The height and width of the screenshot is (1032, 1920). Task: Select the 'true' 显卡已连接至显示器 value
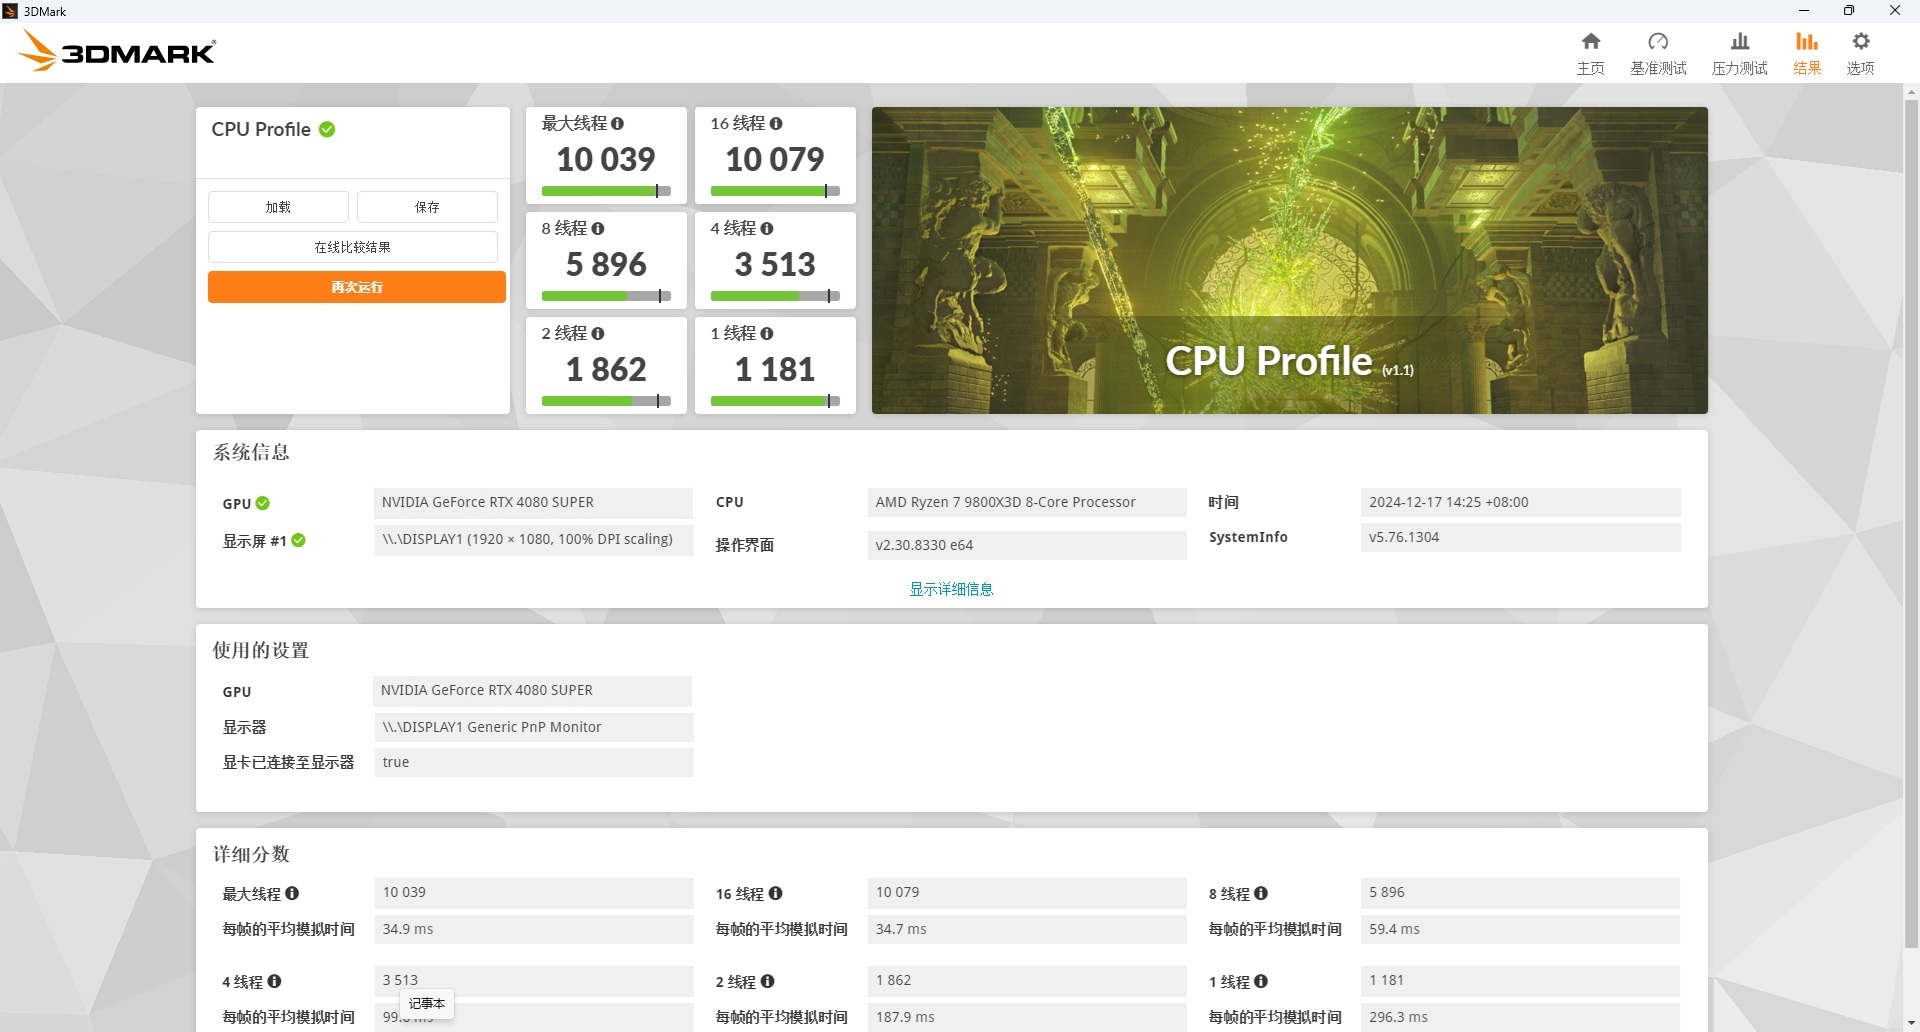[533, 762]
